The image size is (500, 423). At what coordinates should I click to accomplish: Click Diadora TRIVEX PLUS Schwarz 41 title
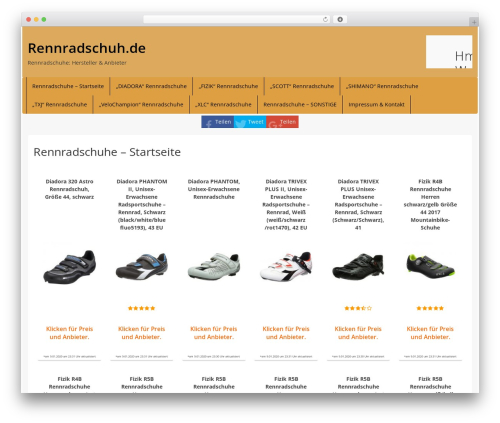click(358, 205)
